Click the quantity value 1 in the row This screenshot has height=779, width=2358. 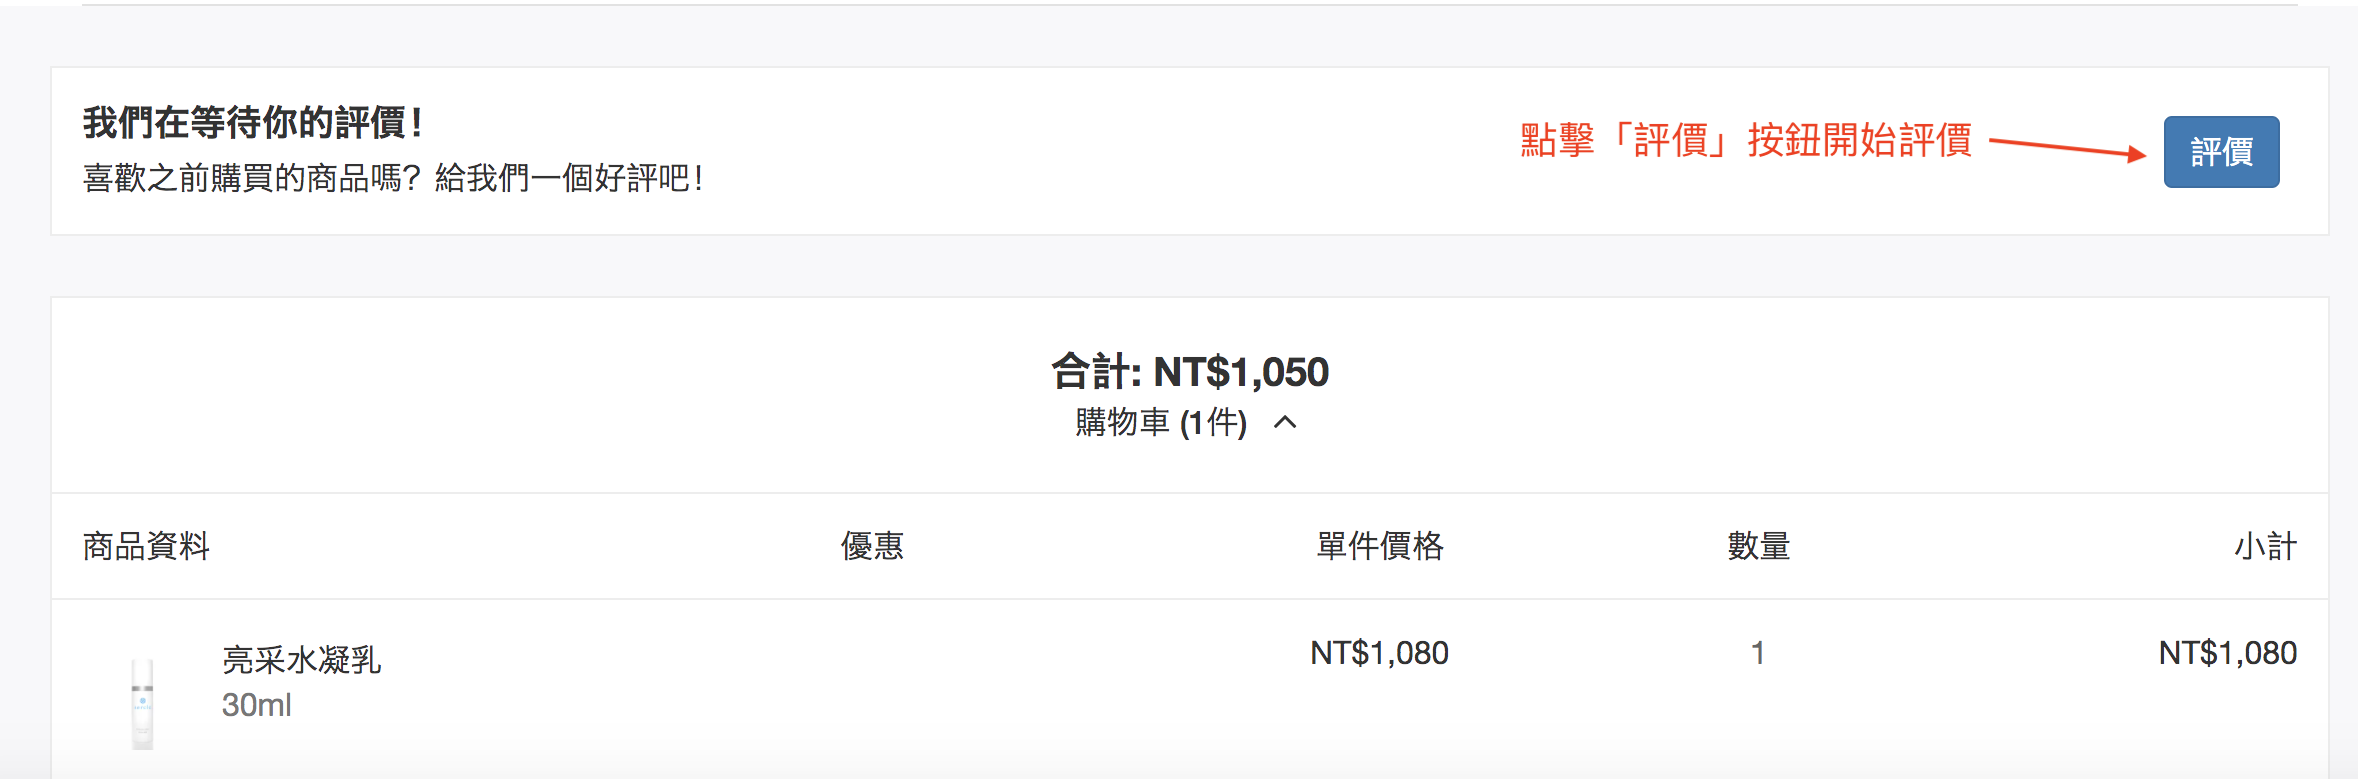click(x=1758, y=653)
